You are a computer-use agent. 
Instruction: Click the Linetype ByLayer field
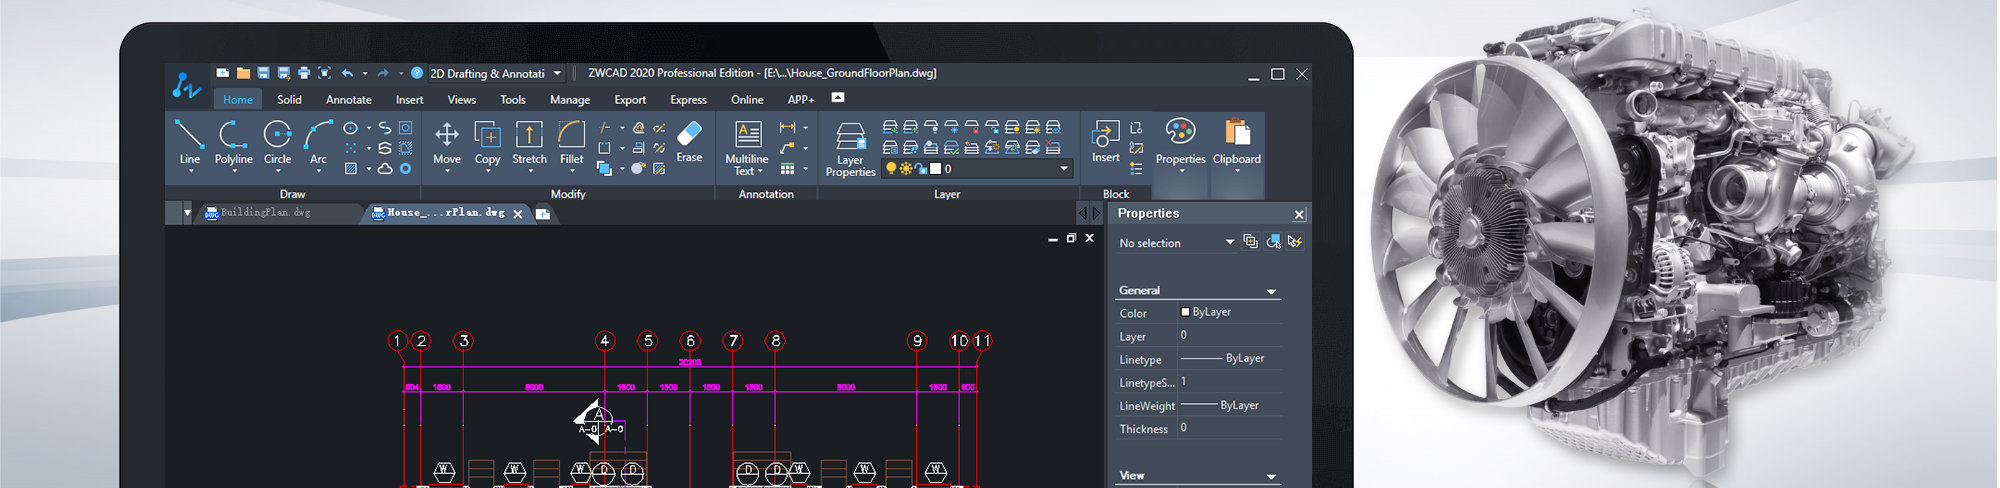click(x=1230, y=358)
